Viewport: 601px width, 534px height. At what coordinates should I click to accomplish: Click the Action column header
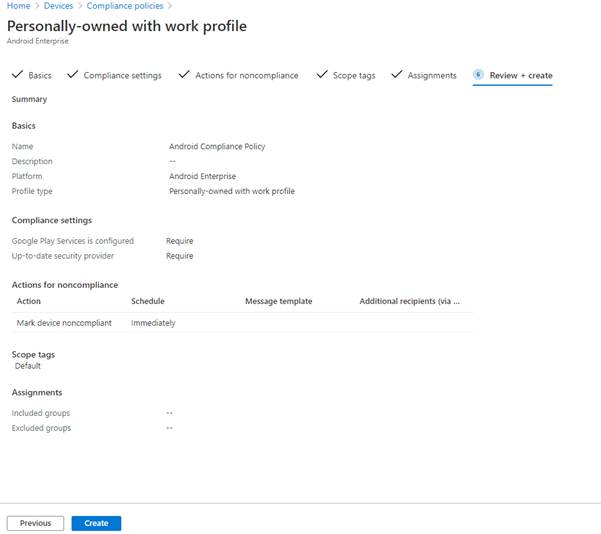[29, 301]
